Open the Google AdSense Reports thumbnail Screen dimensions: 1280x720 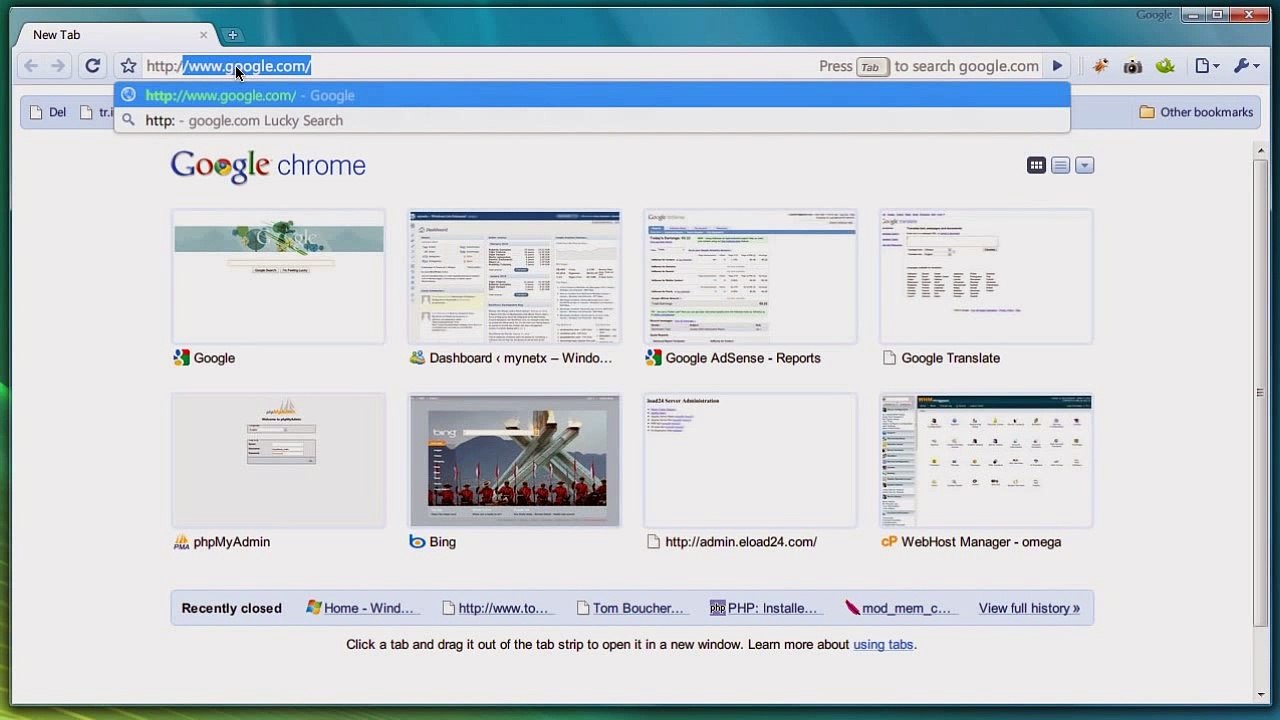click(750, 276)
